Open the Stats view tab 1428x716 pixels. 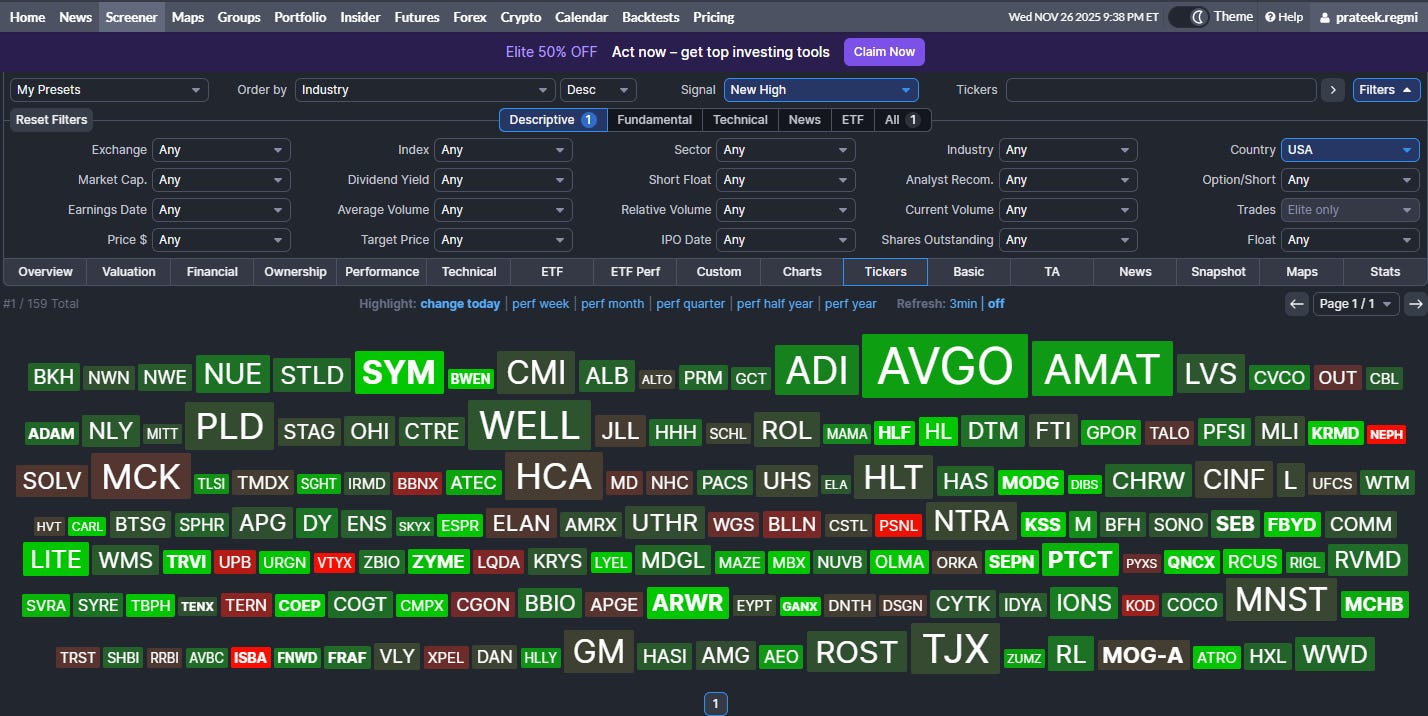coord(1385,272)
